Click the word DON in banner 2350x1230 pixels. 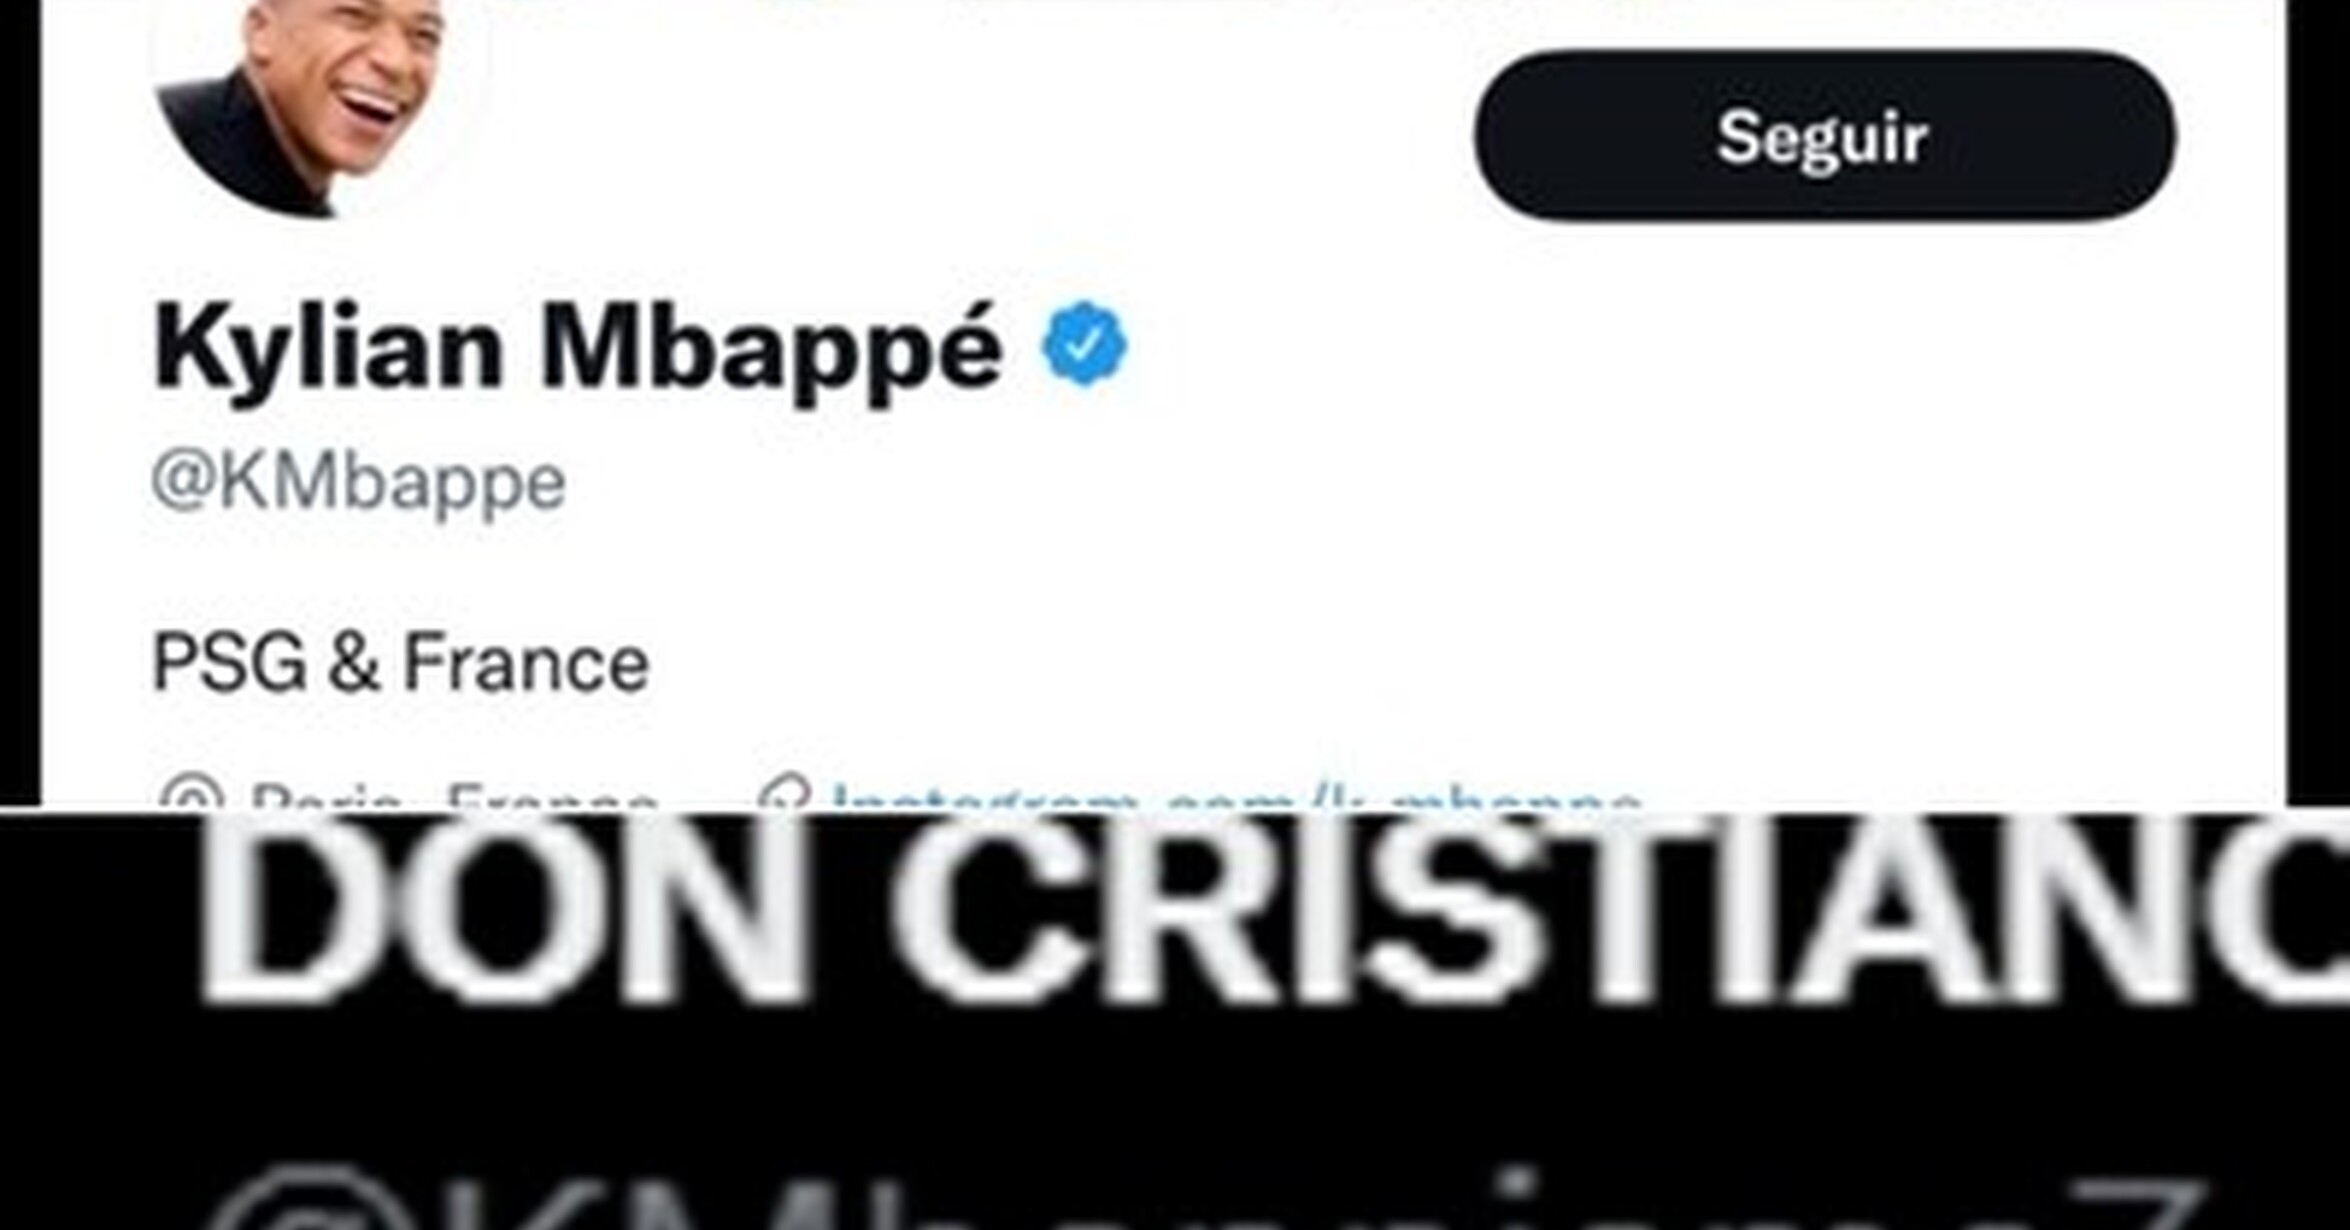point(502,912)
